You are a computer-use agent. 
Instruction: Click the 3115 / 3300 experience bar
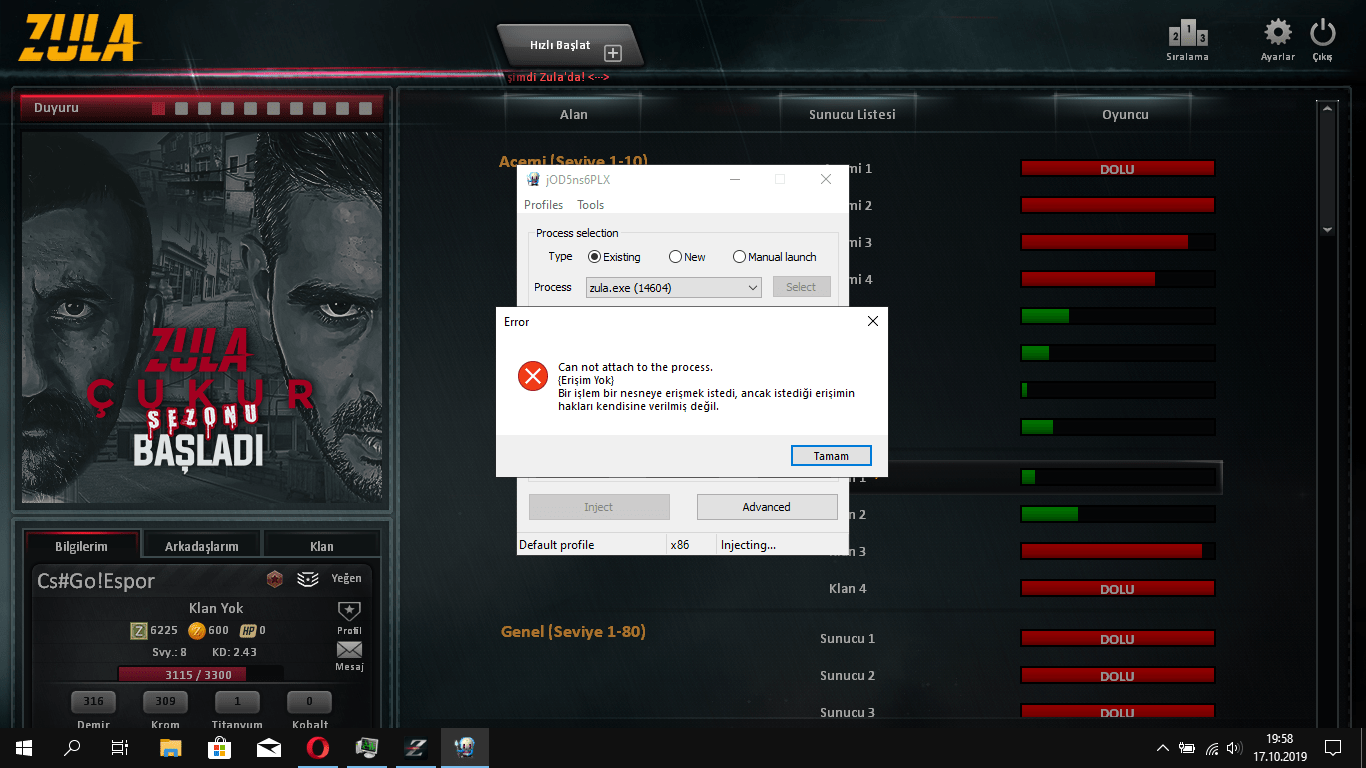pyautogui.click(x=201, y=675)
